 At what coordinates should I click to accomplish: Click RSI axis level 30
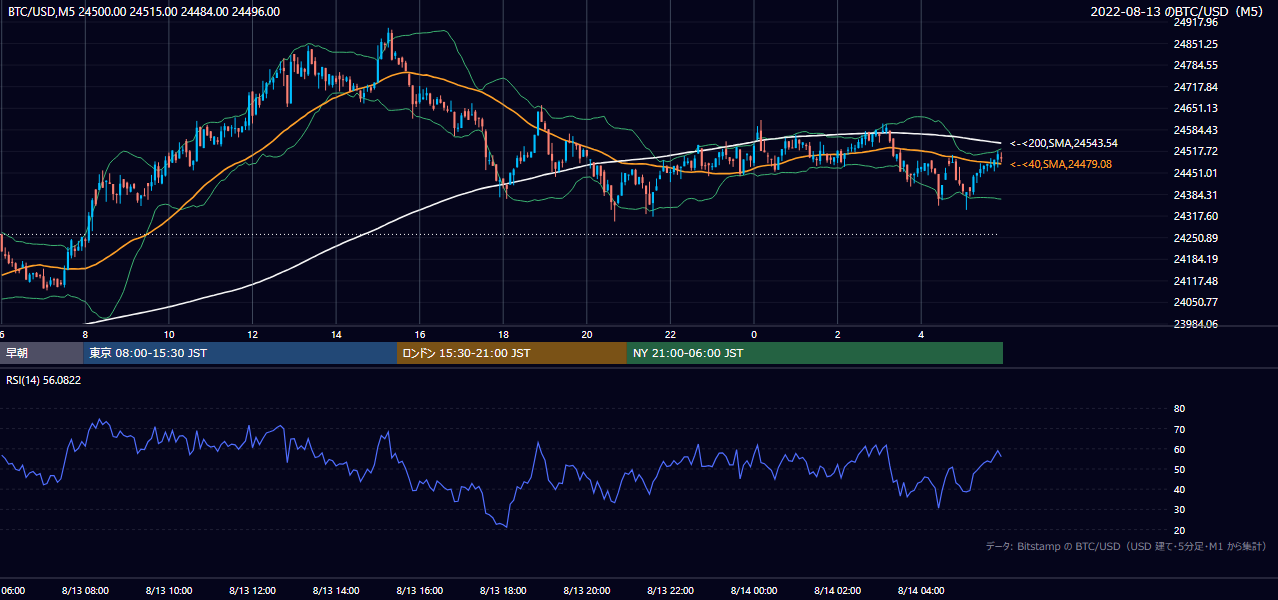(x=1179, y=509)
